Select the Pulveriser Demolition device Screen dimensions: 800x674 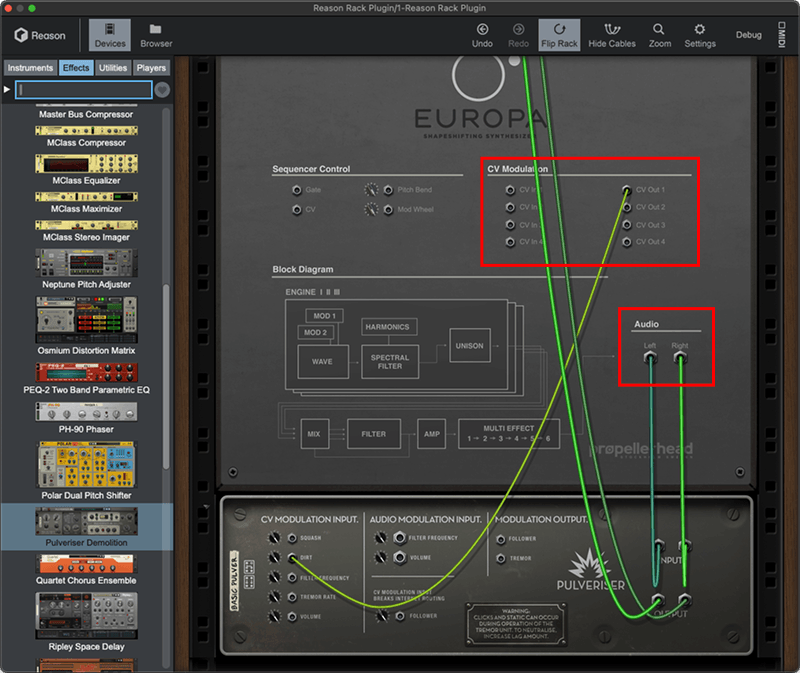tap(86, 527)
